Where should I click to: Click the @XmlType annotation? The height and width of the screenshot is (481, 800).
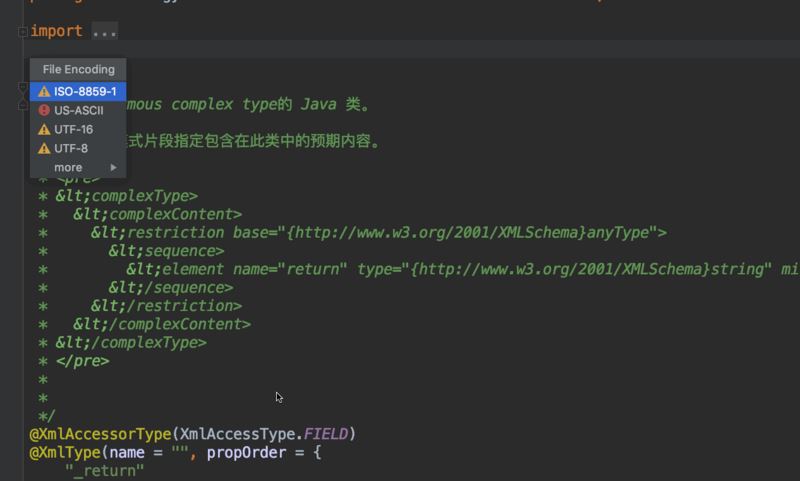coord(65,452)
